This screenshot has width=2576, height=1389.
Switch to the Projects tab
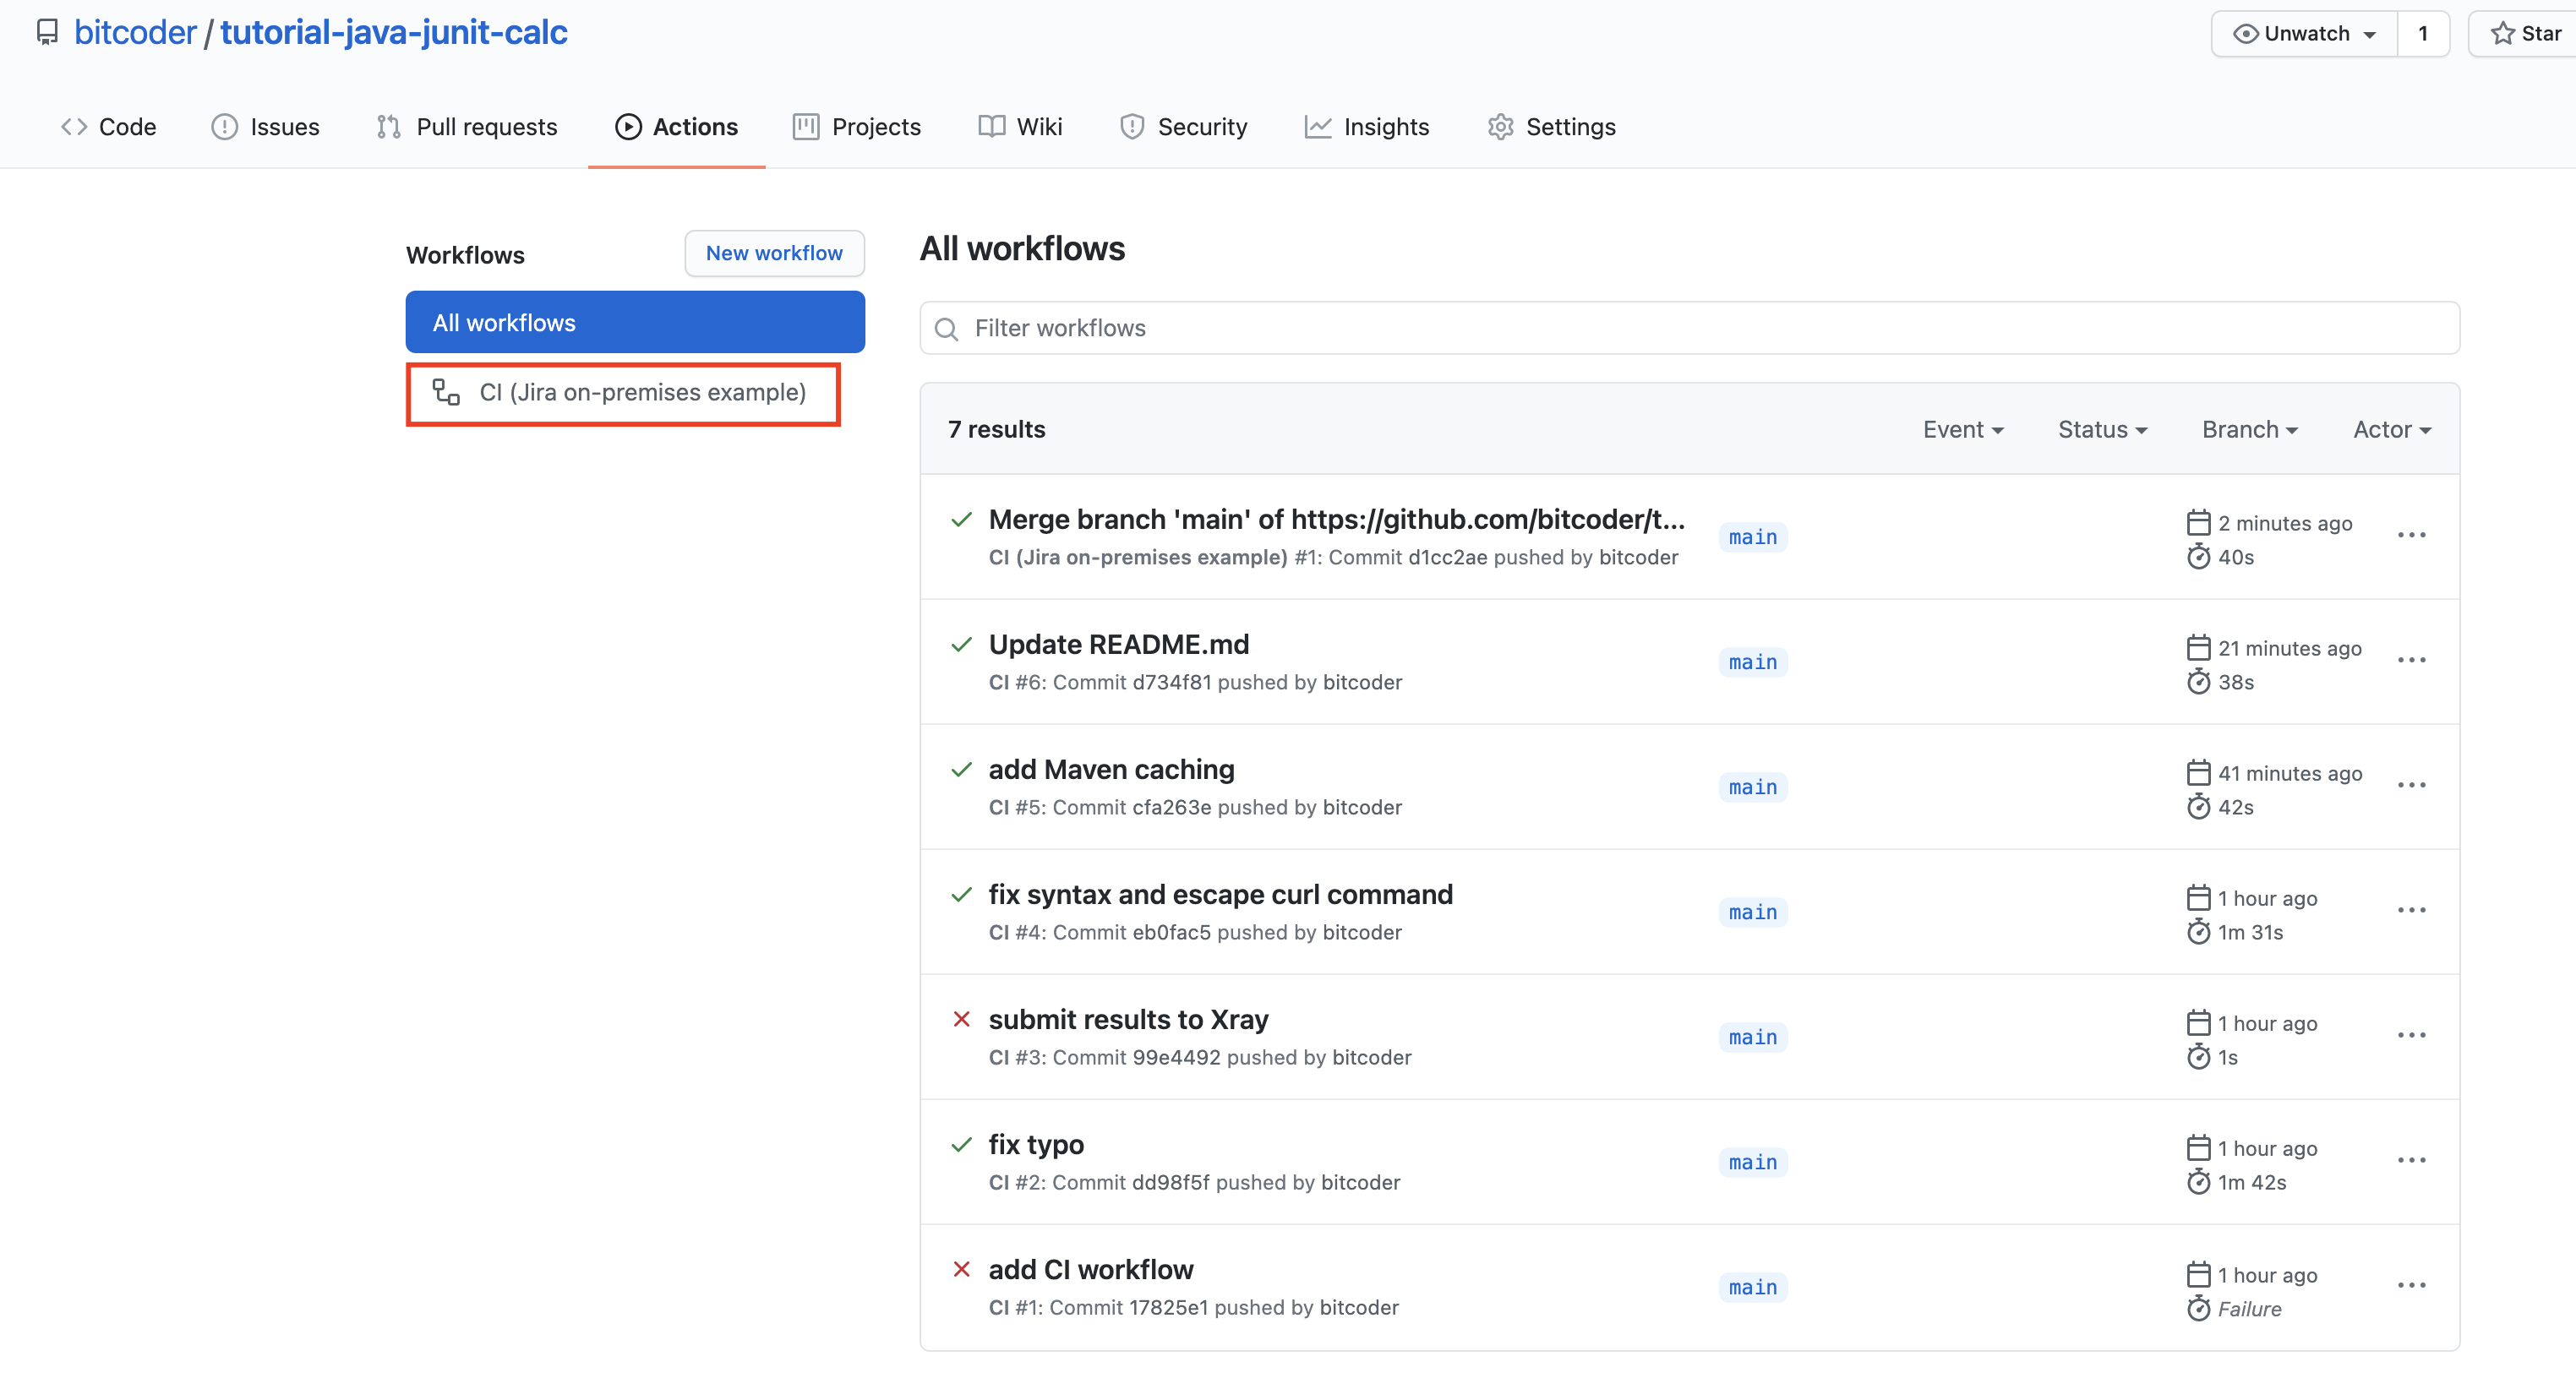(x=857, y=127)
